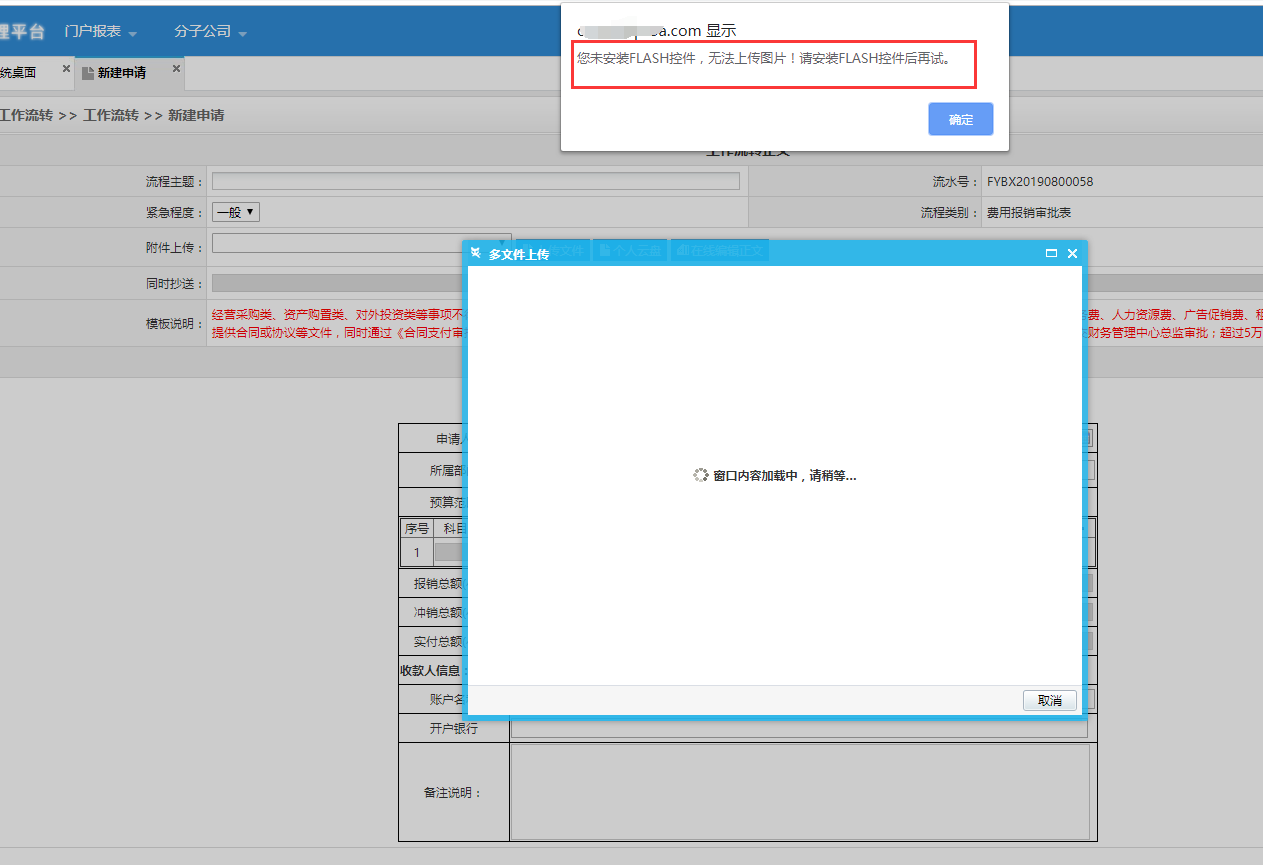Expand the 分子公司 menu
This screenshot has height=865, width=1263.
tap(210, 32)
